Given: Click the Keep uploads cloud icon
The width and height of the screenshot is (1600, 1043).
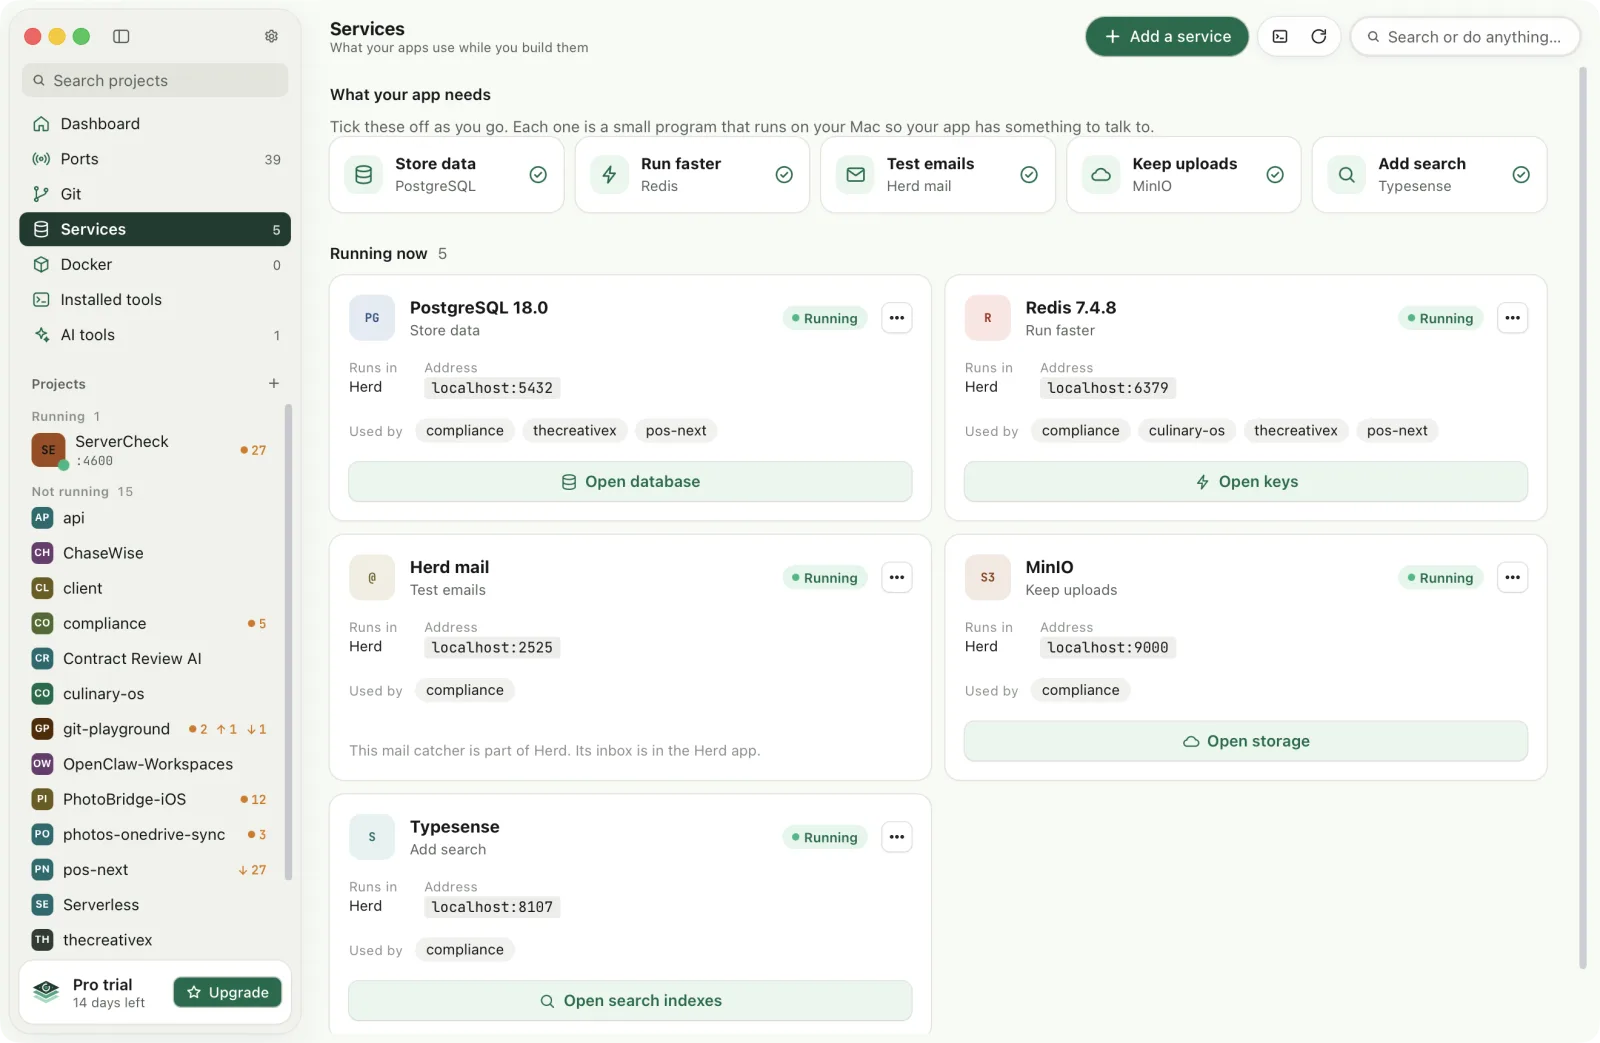Looking at the screenshot, I should pyautogui.click(x=1101, y=175).
